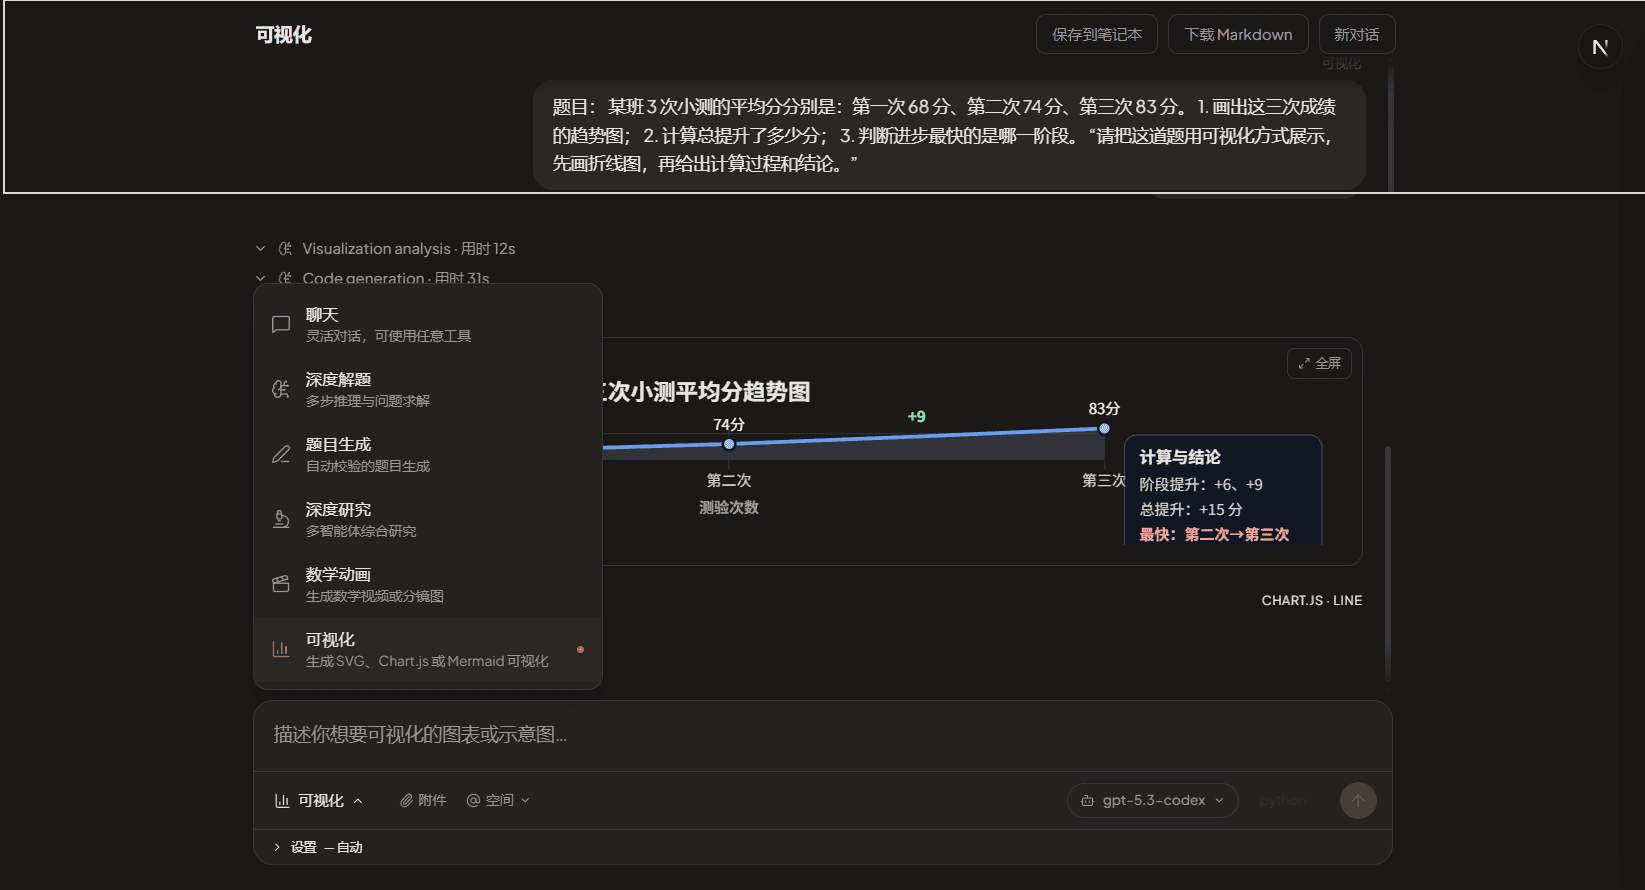Click the 下载 Markdown button

click(x=1238, y=34)
